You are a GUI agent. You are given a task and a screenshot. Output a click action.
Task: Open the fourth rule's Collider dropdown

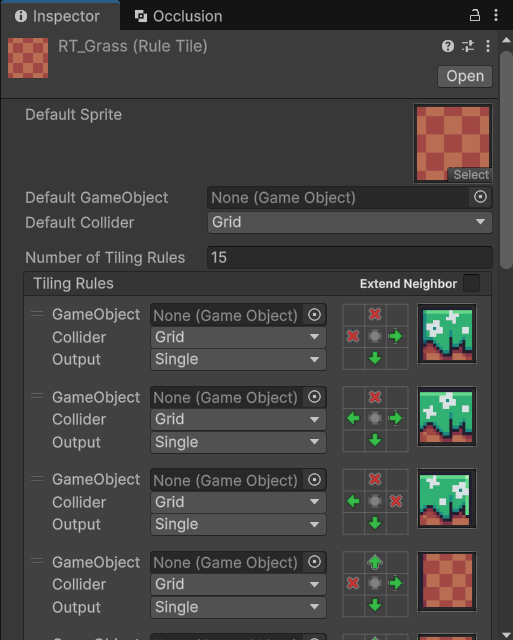pos(238,584)
